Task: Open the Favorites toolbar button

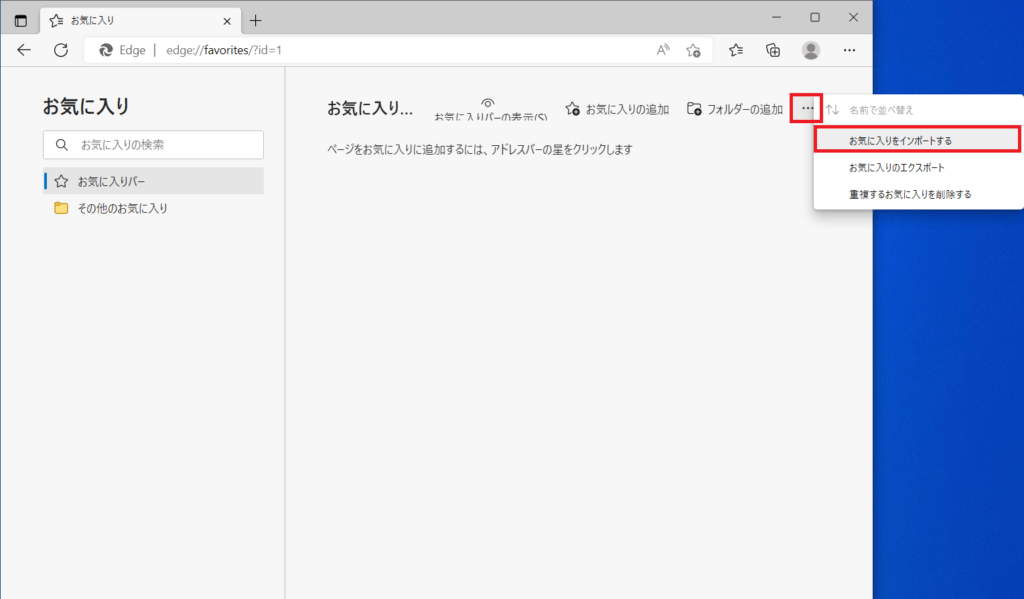Action: tap(736, 50)
